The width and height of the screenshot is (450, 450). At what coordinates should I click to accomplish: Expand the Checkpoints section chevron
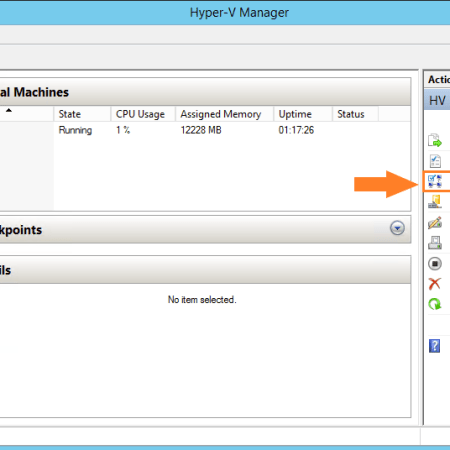tap(397, 228)
